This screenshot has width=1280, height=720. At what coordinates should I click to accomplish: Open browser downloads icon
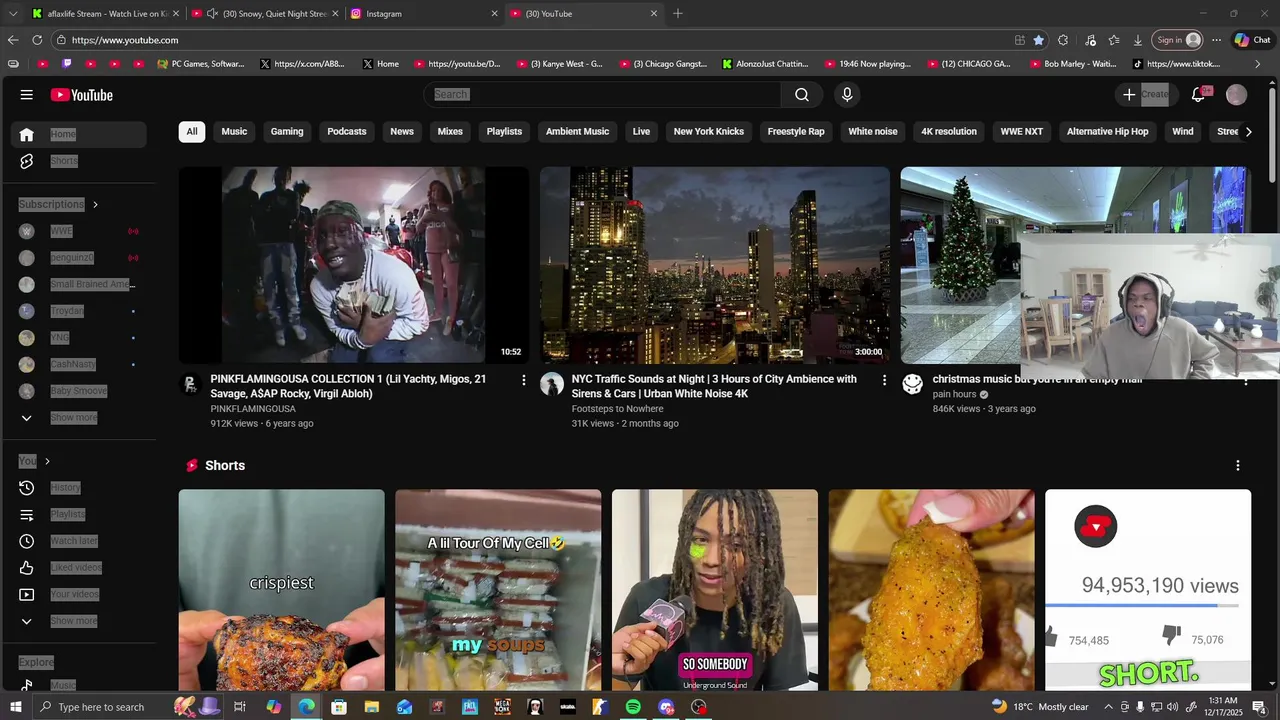1138,40
